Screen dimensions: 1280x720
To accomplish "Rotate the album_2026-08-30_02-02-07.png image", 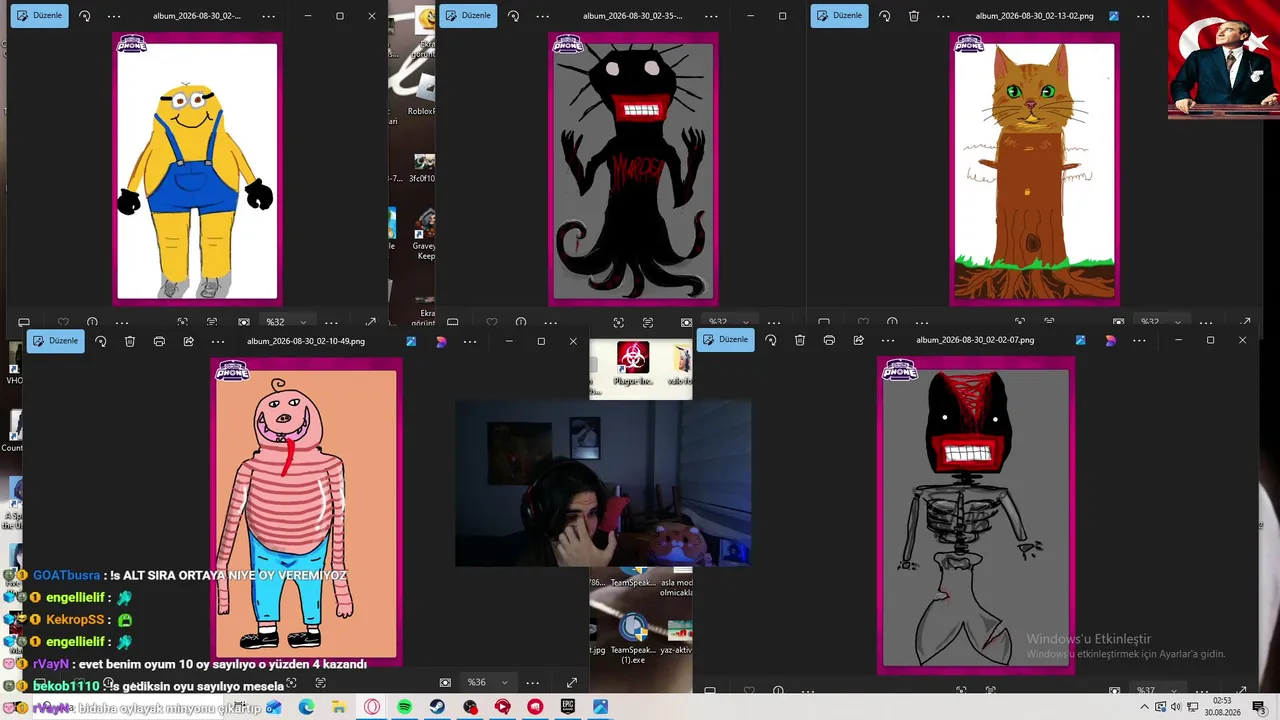I will (x=770, y=340).
